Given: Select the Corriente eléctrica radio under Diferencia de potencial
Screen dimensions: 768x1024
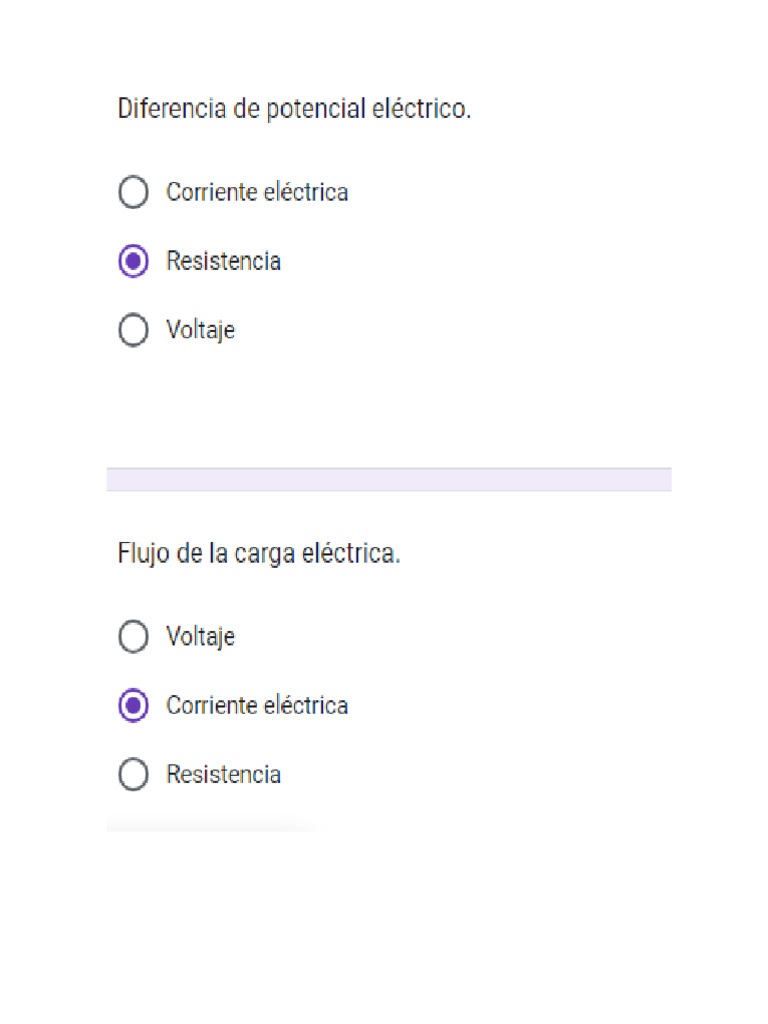Looking at the screenshot, I should (x=133, y=192).
